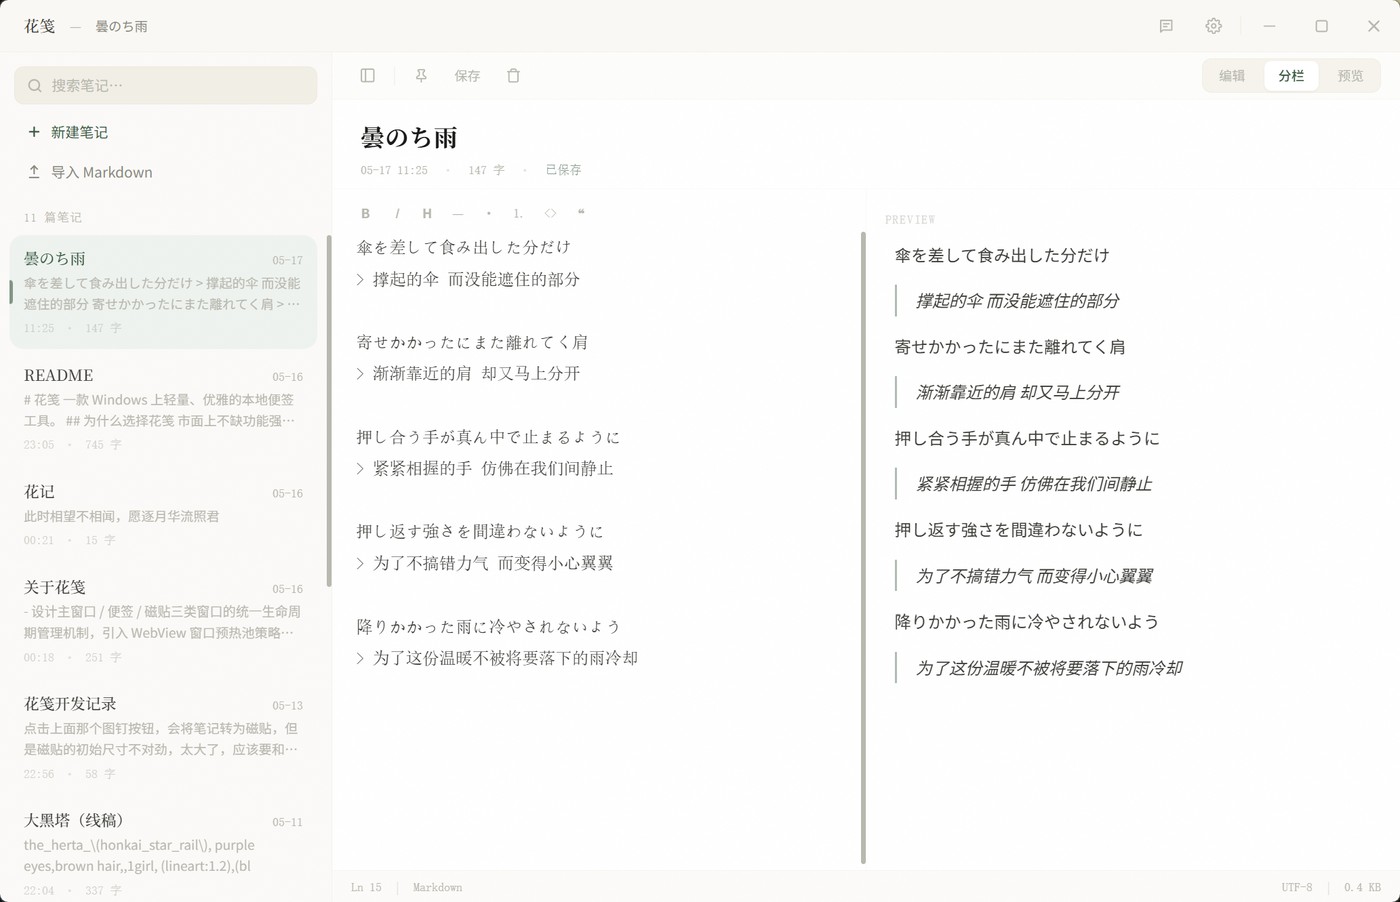This screenshot has width=1400, height=902.
Task: Click editor line 押し合う手が真ん中で止まるように
Action: coord(488,437)
